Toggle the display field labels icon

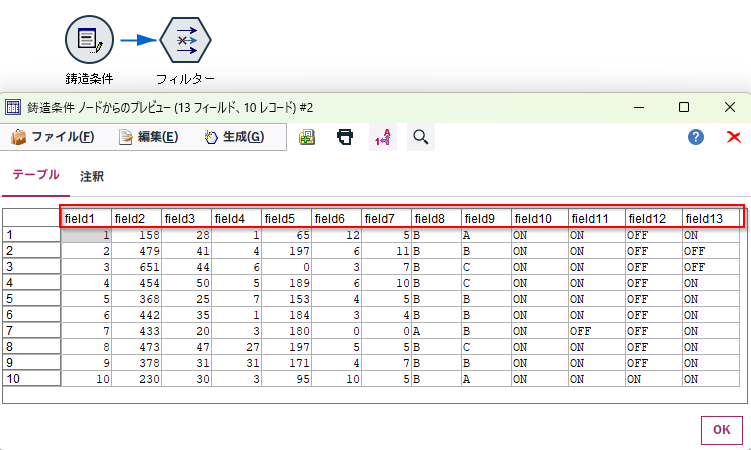tap(383, 137)
